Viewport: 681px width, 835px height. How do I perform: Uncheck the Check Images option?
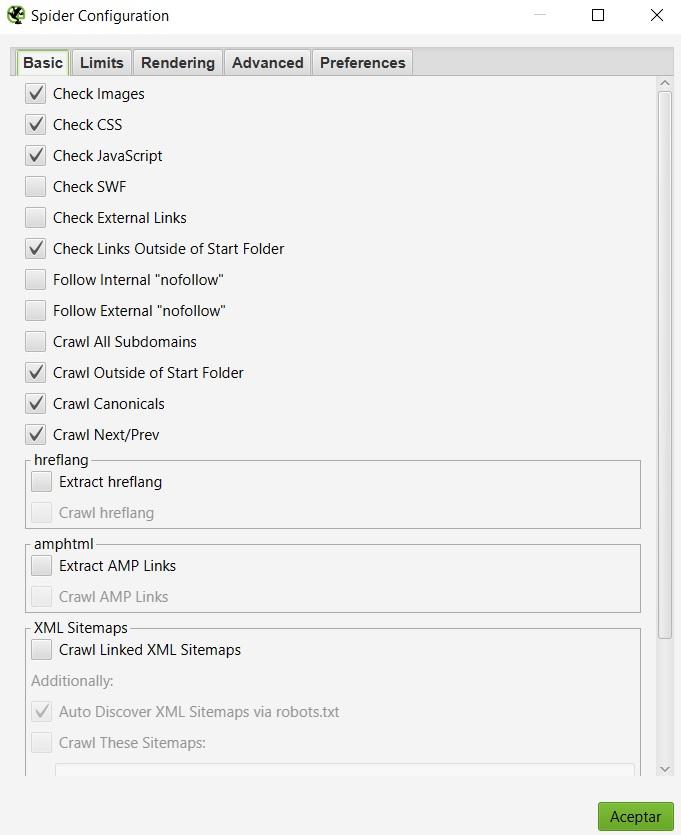(x=36, y=94)
